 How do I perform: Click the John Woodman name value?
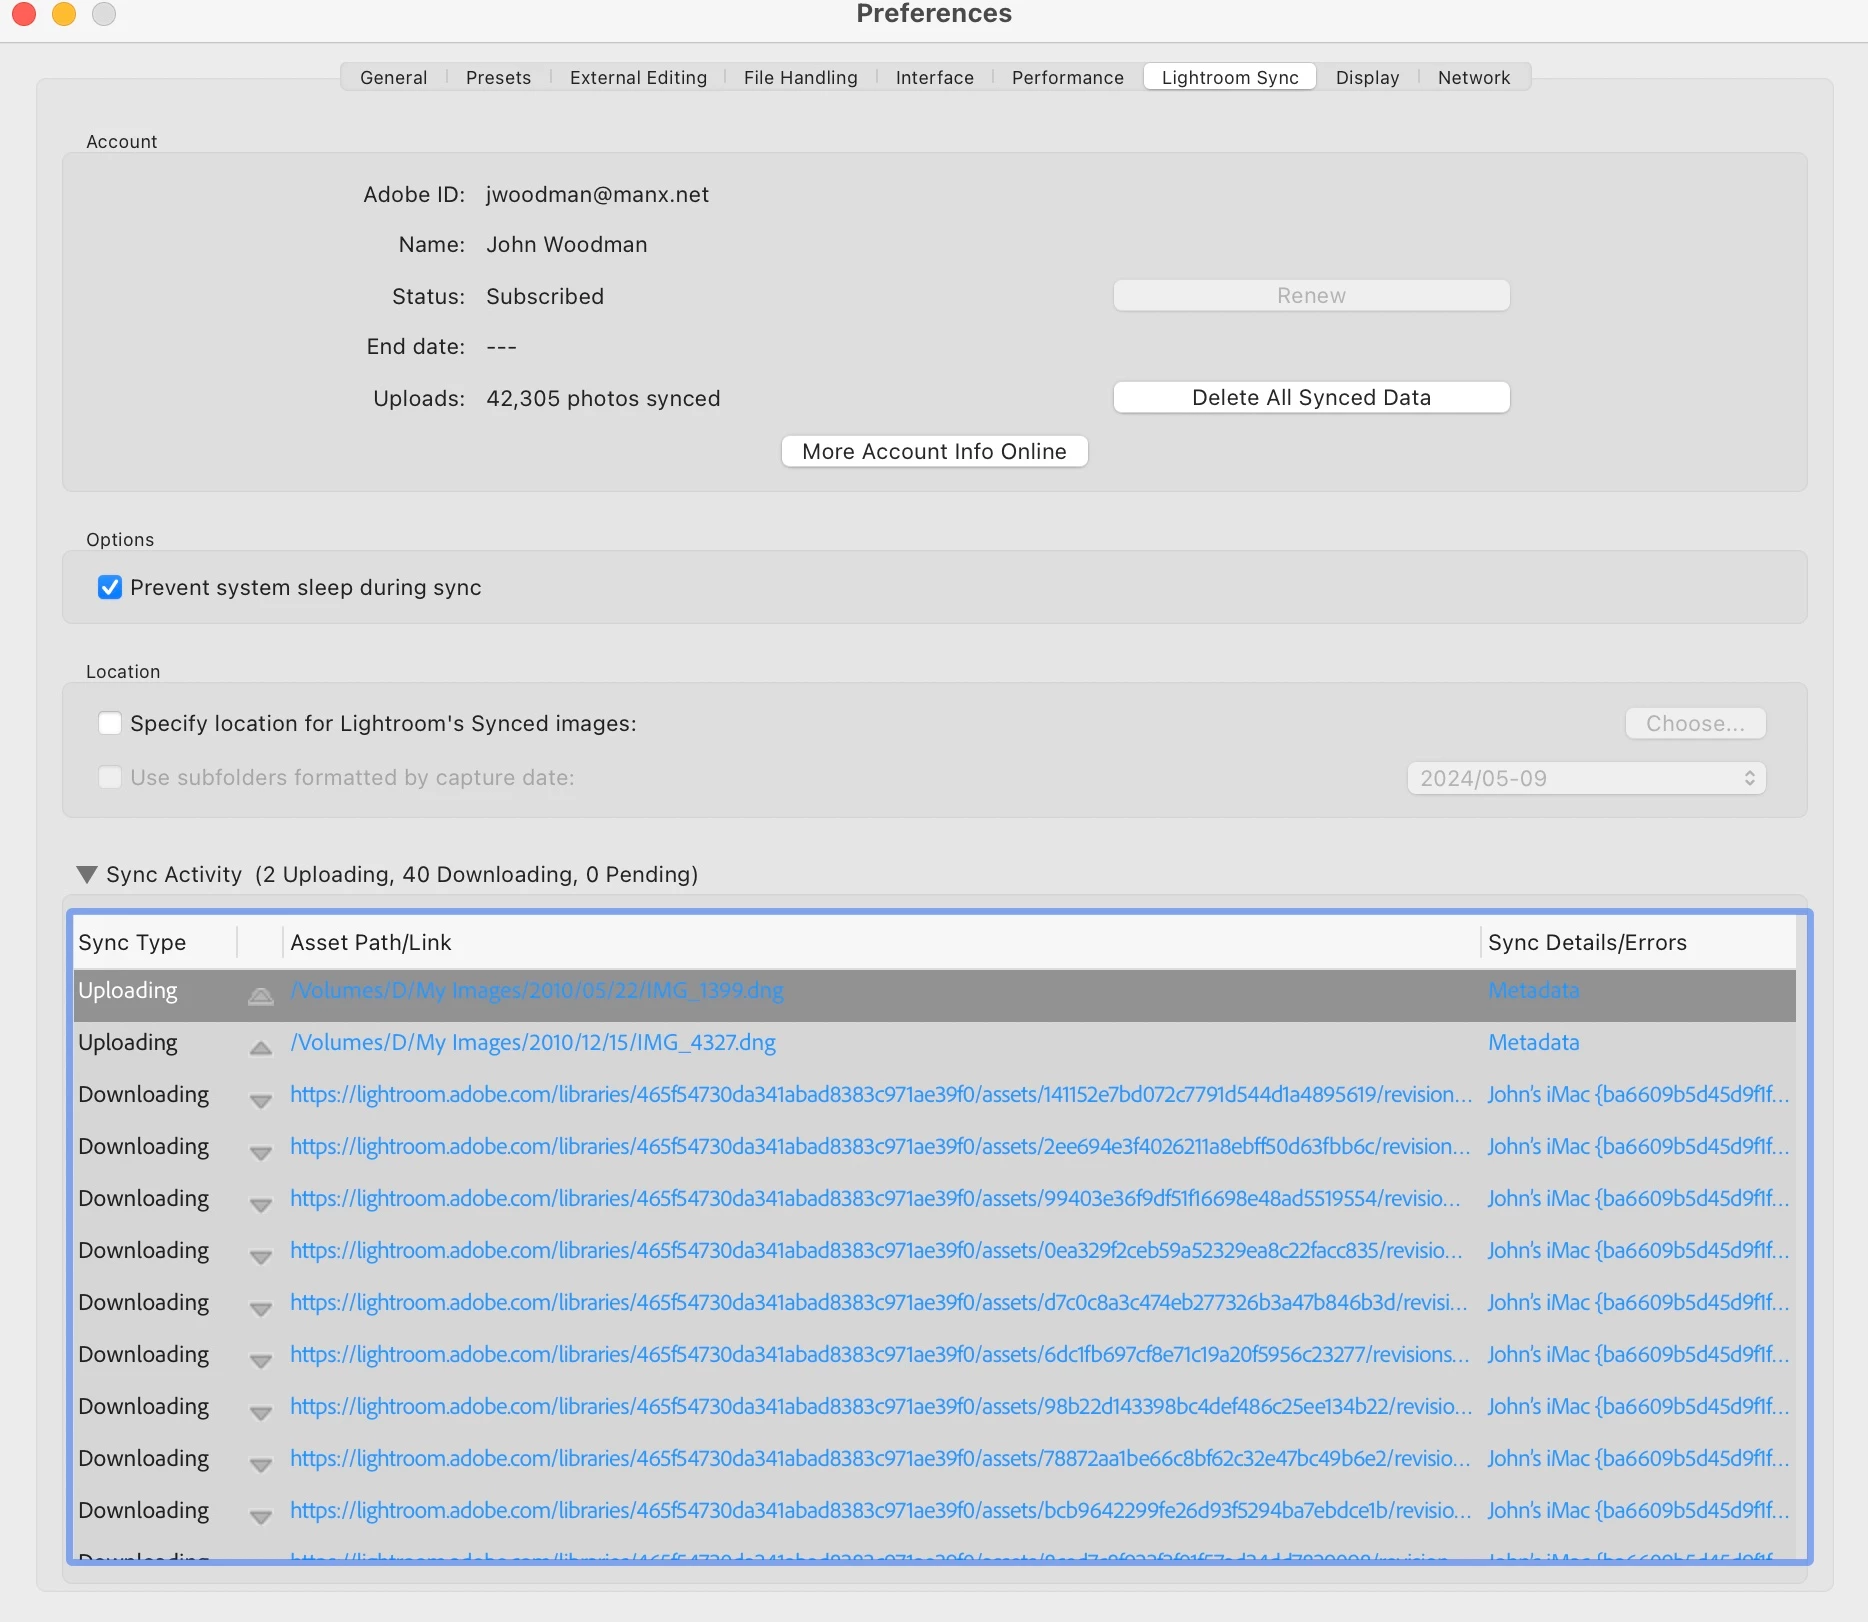567,244
